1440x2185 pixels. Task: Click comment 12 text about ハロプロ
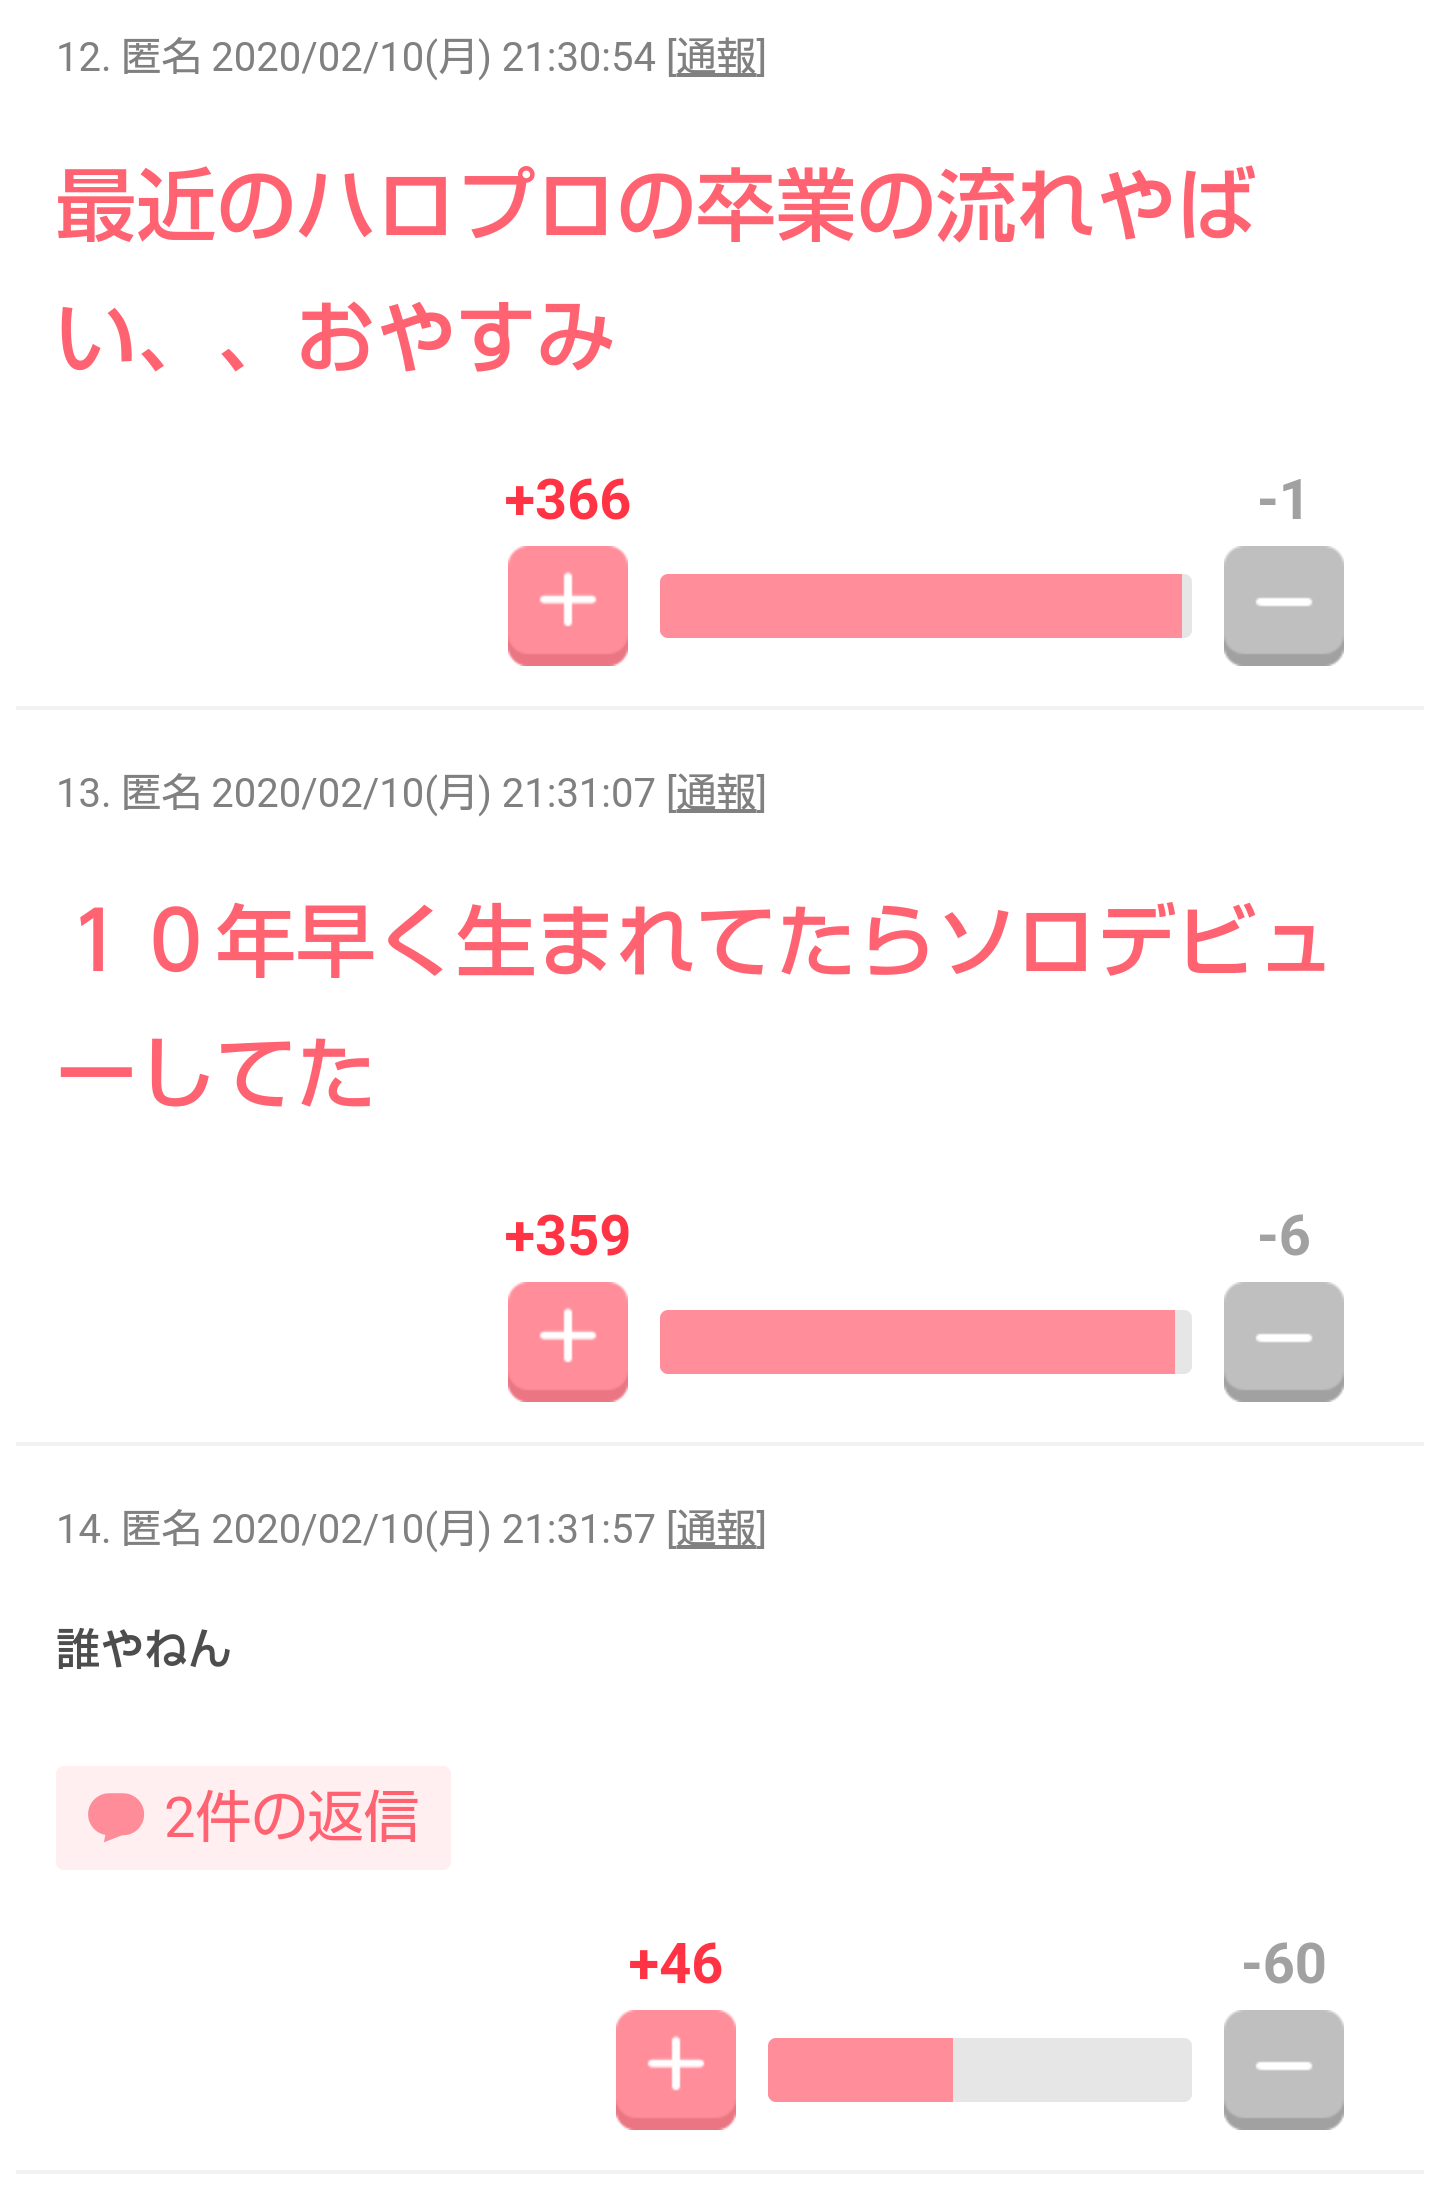[x=656, y=269]
